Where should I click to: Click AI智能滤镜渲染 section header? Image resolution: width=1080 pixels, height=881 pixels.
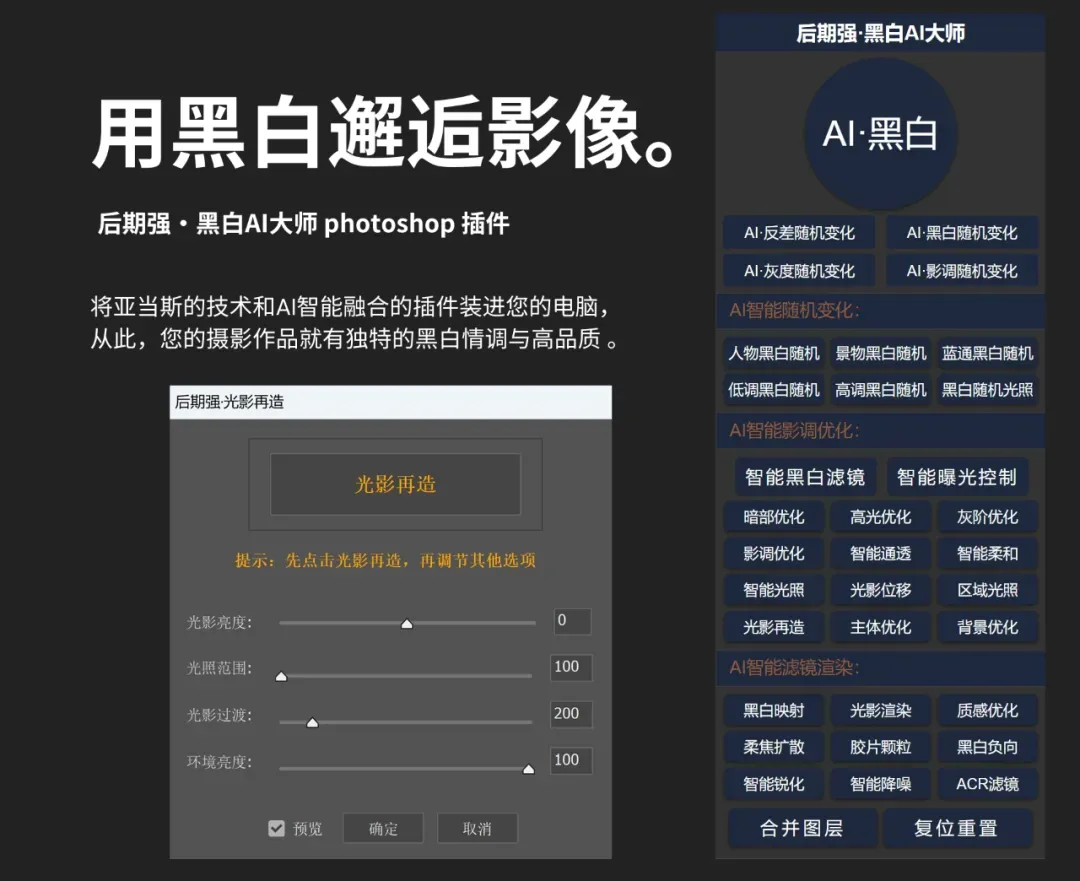tap(880, 667)
